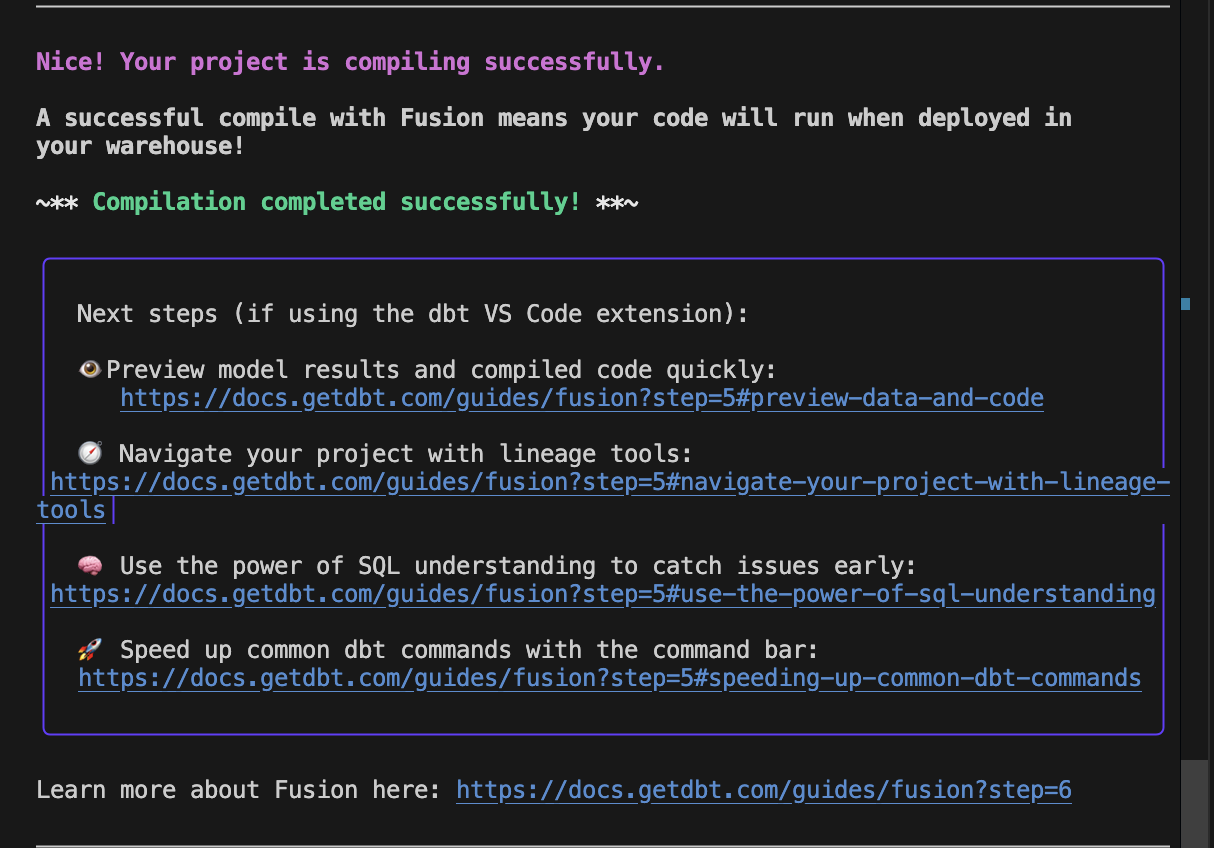Click the "Next steps" heading line
The width and height of the screenshot is (1214, 848).
[412, 314]
